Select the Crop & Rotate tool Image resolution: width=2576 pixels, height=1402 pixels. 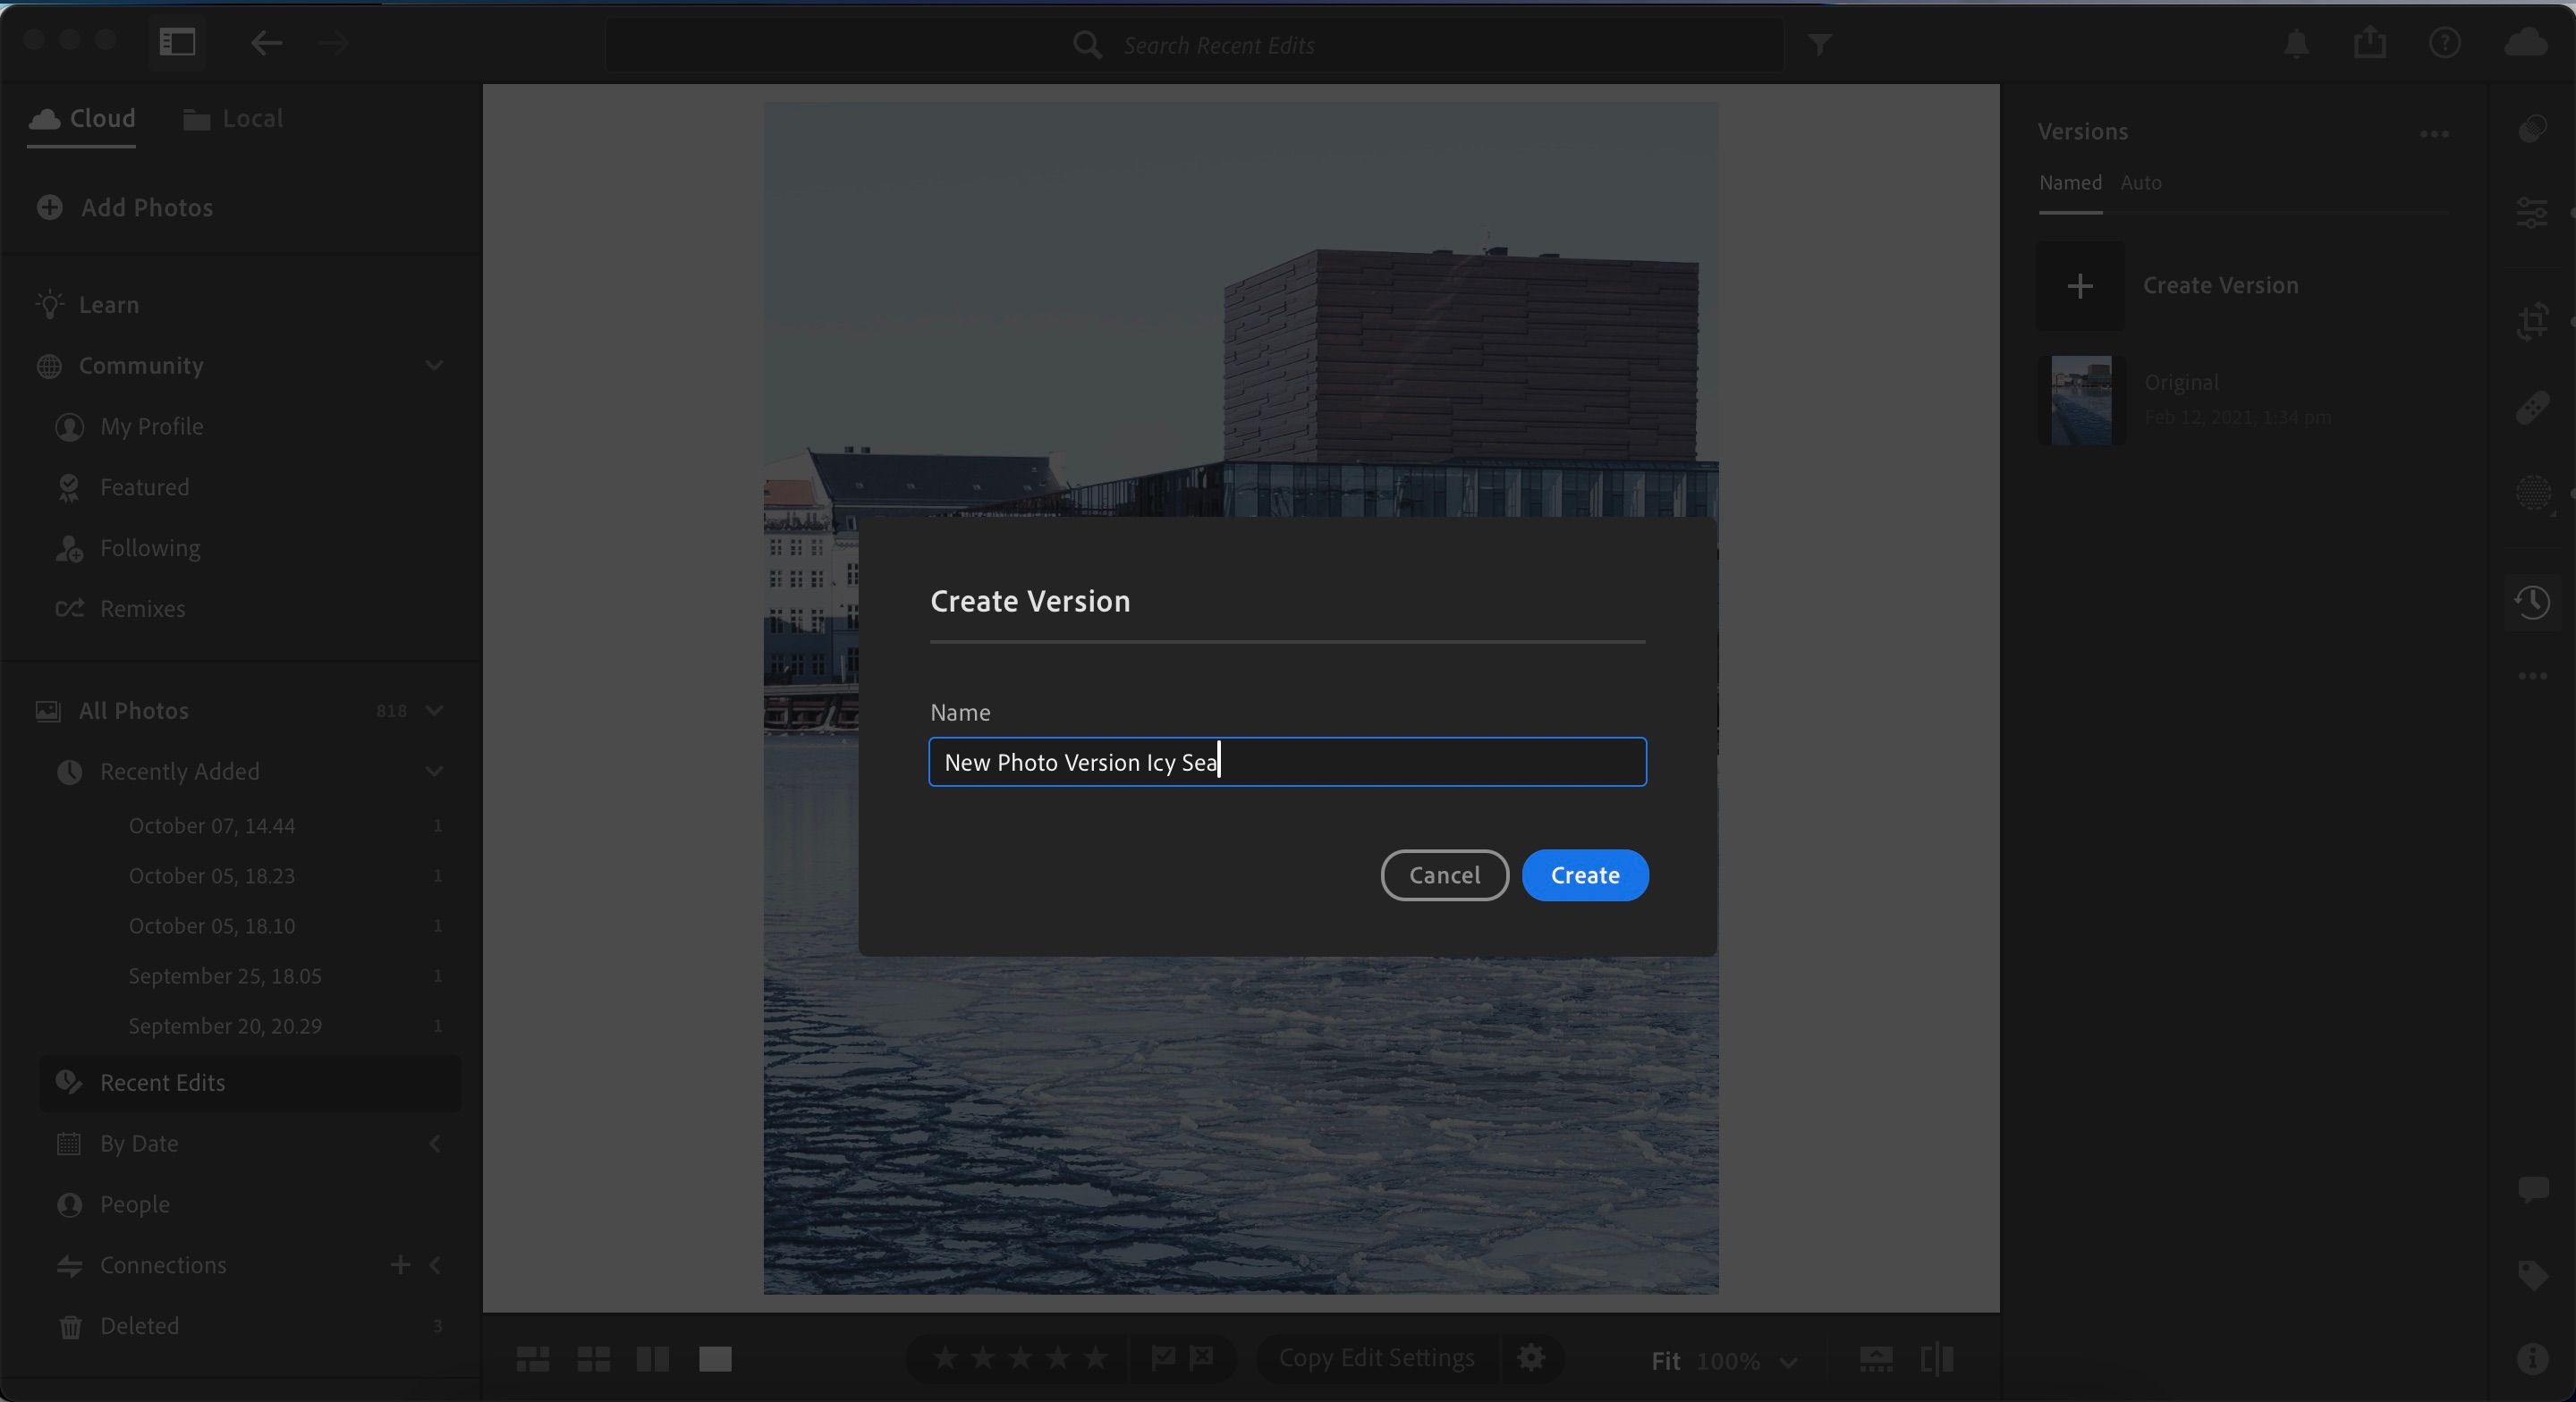click(2533, 320)
